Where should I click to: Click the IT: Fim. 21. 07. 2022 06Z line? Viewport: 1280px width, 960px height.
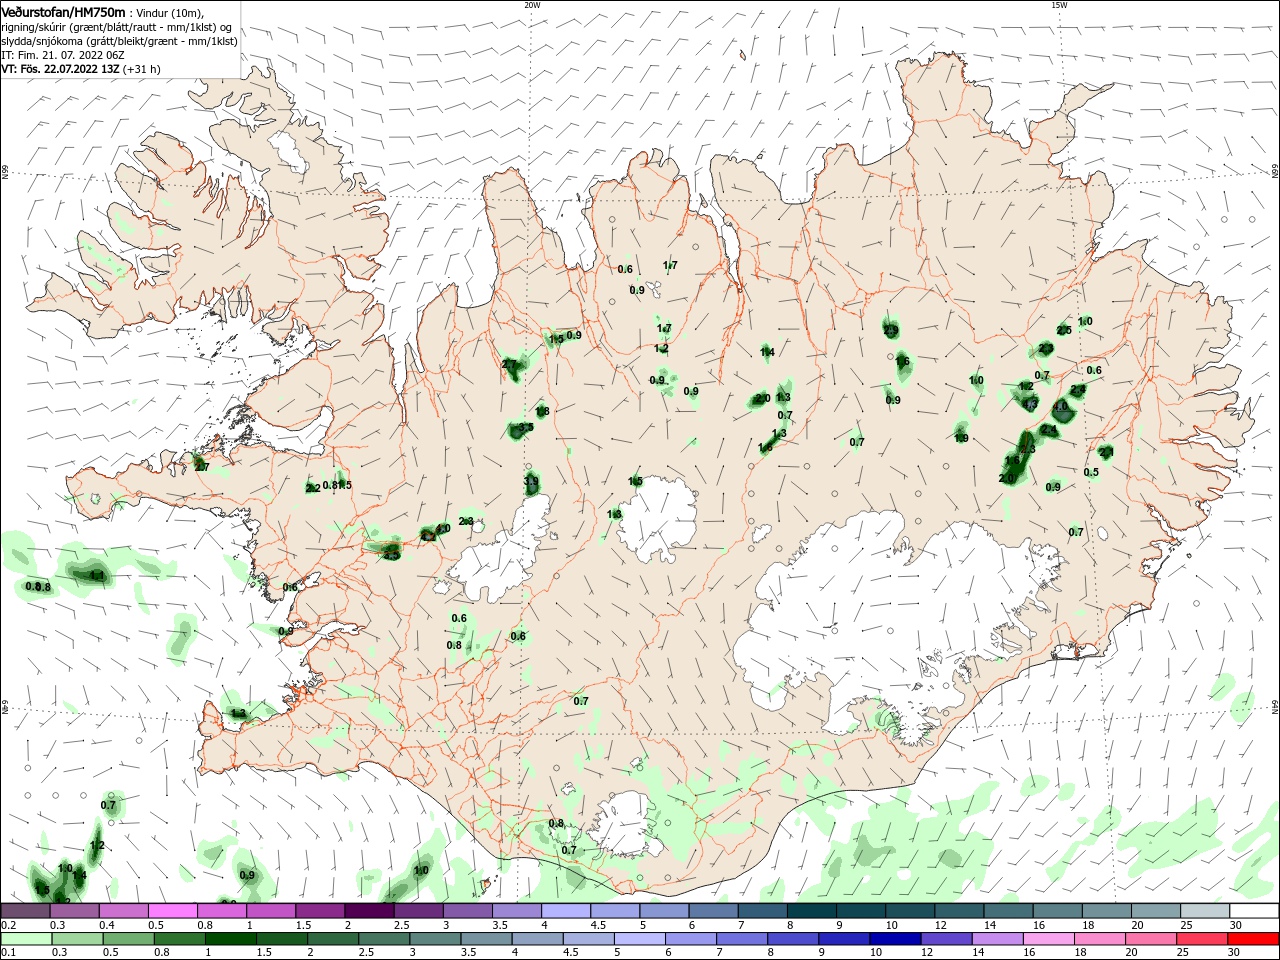[63, 55]
